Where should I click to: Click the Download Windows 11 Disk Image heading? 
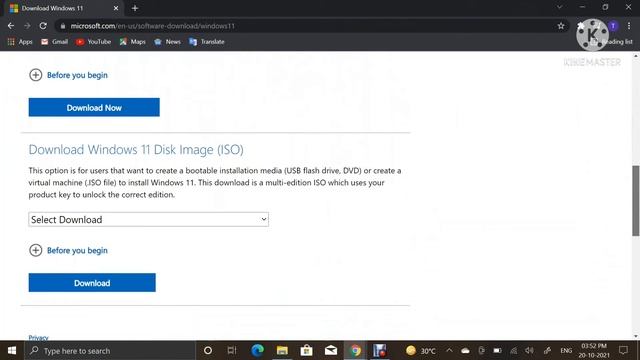click(x=136, y=150)
